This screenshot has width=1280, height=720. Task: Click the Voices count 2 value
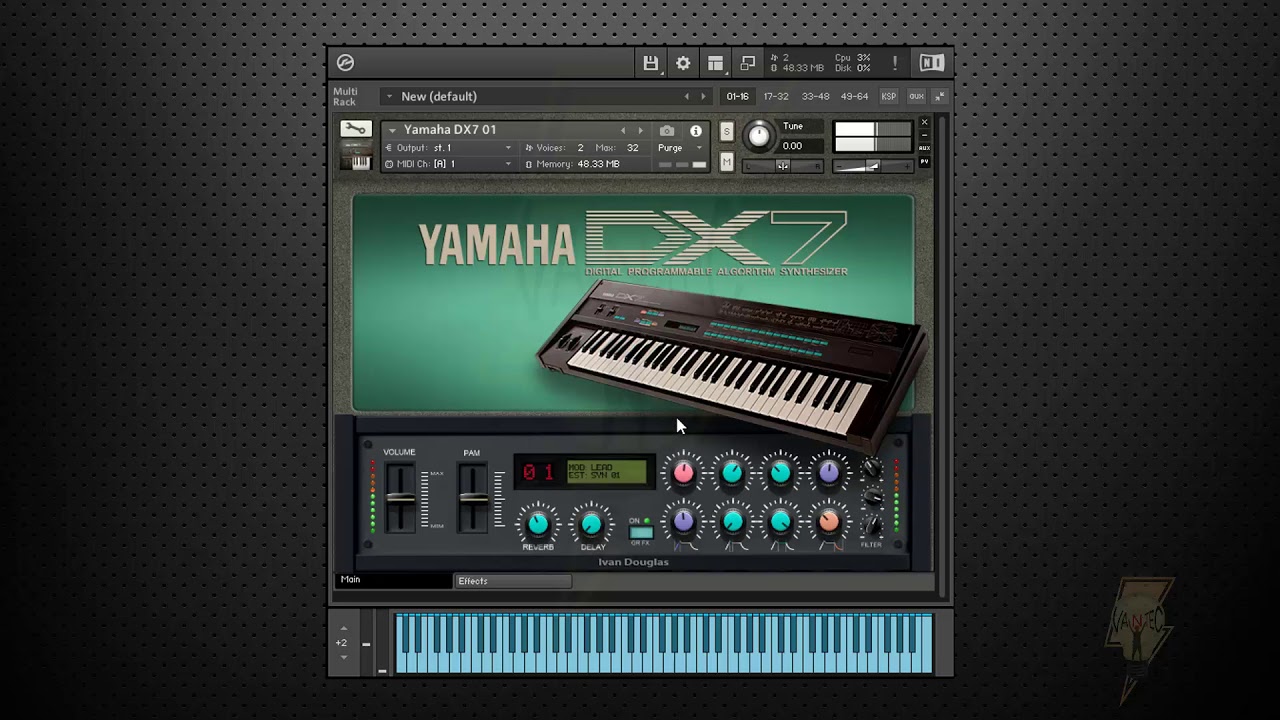580,148
